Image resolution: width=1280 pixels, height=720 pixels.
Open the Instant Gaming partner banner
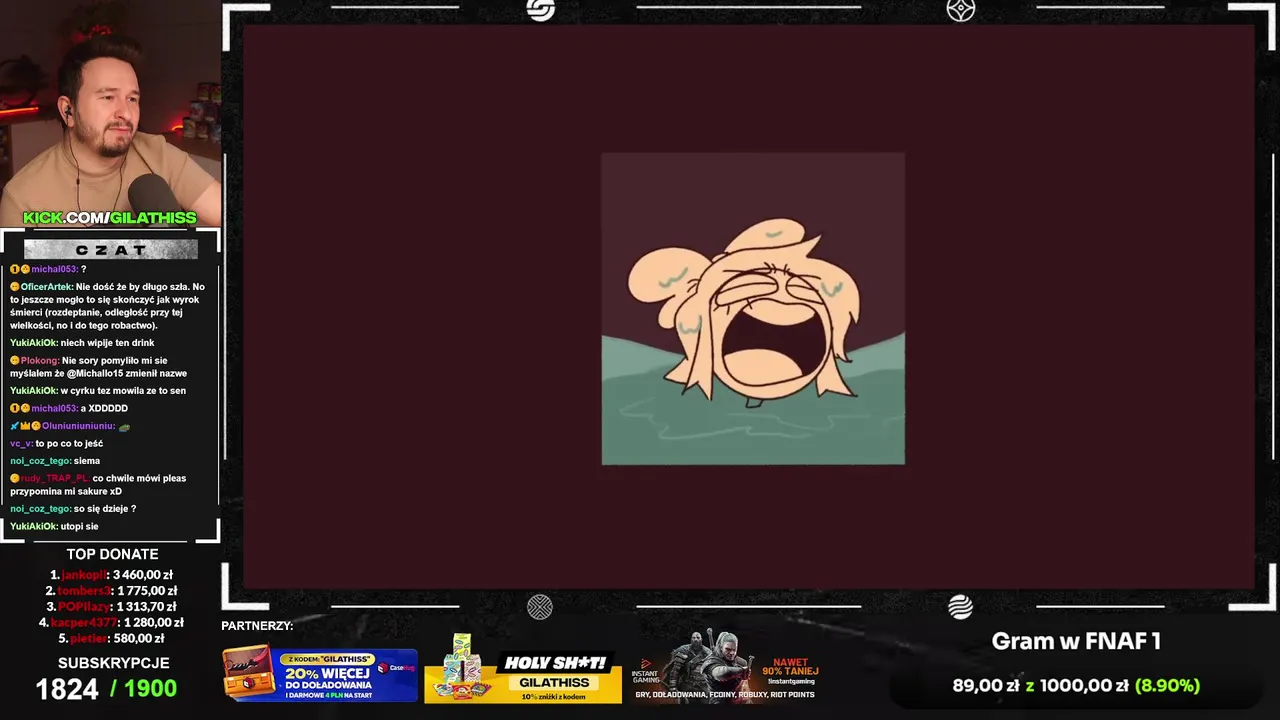(726, 666)
